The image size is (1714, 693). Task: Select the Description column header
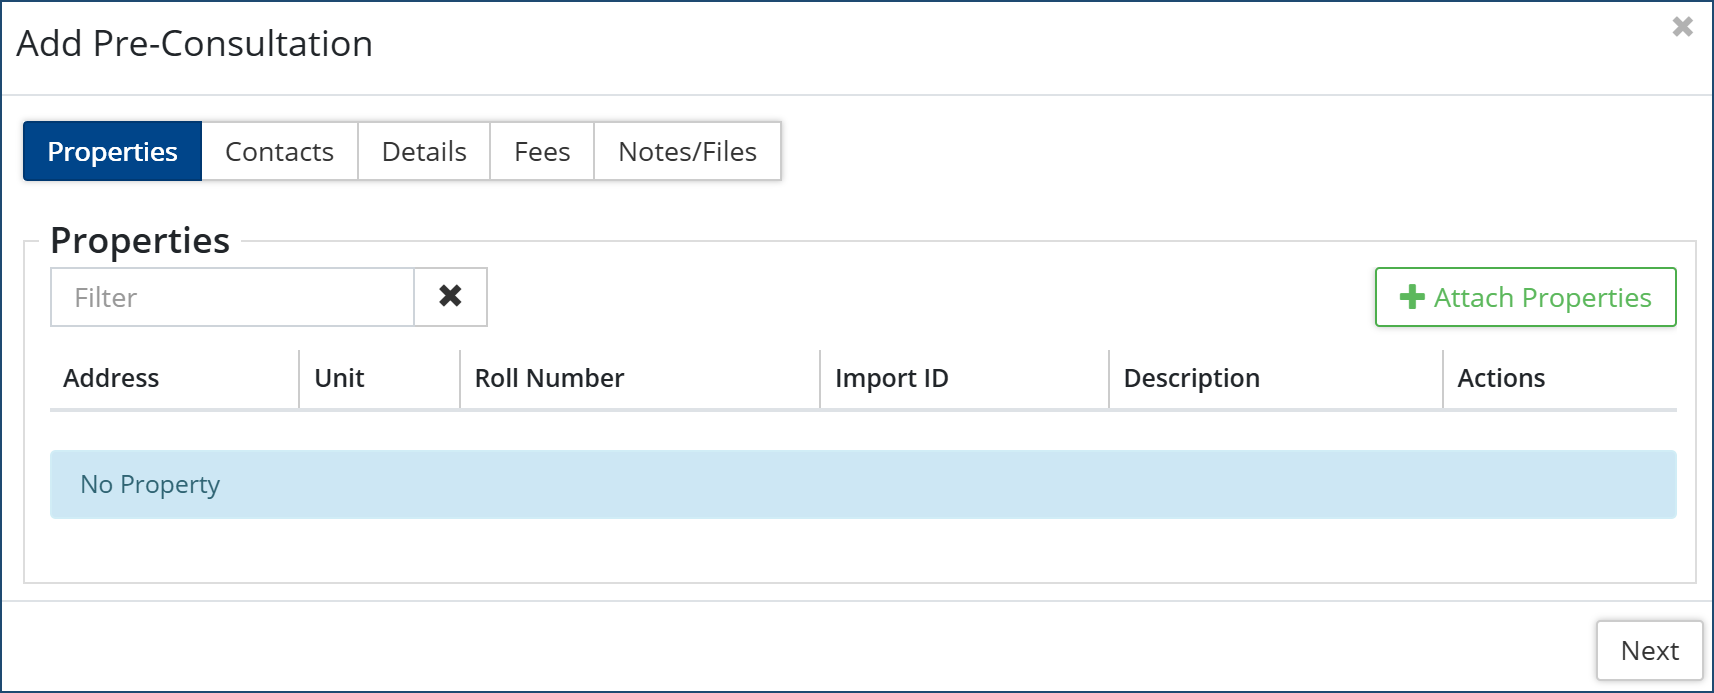tap(1191, 378)
